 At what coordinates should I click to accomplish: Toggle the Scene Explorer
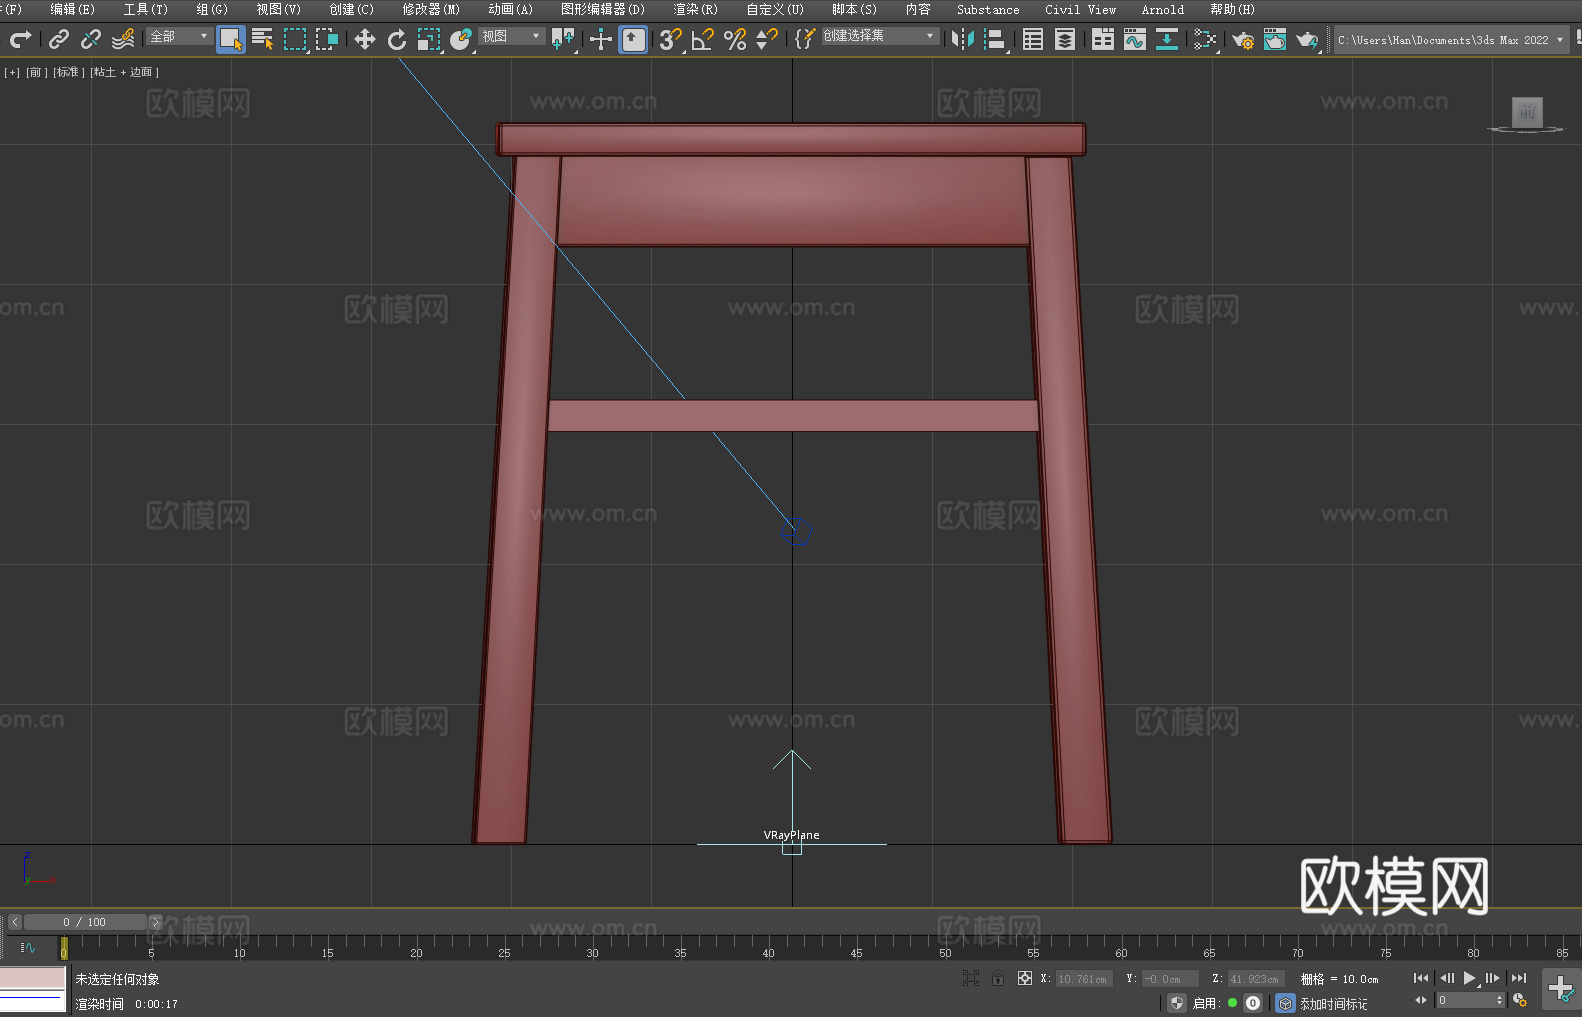[1033, 39]
